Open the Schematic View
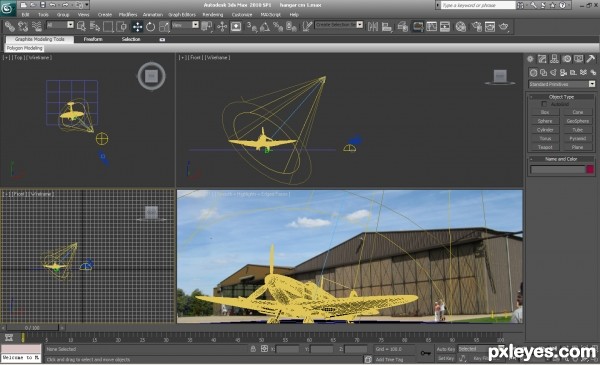The width and height of the screenshot is (600, 365). 445,26
